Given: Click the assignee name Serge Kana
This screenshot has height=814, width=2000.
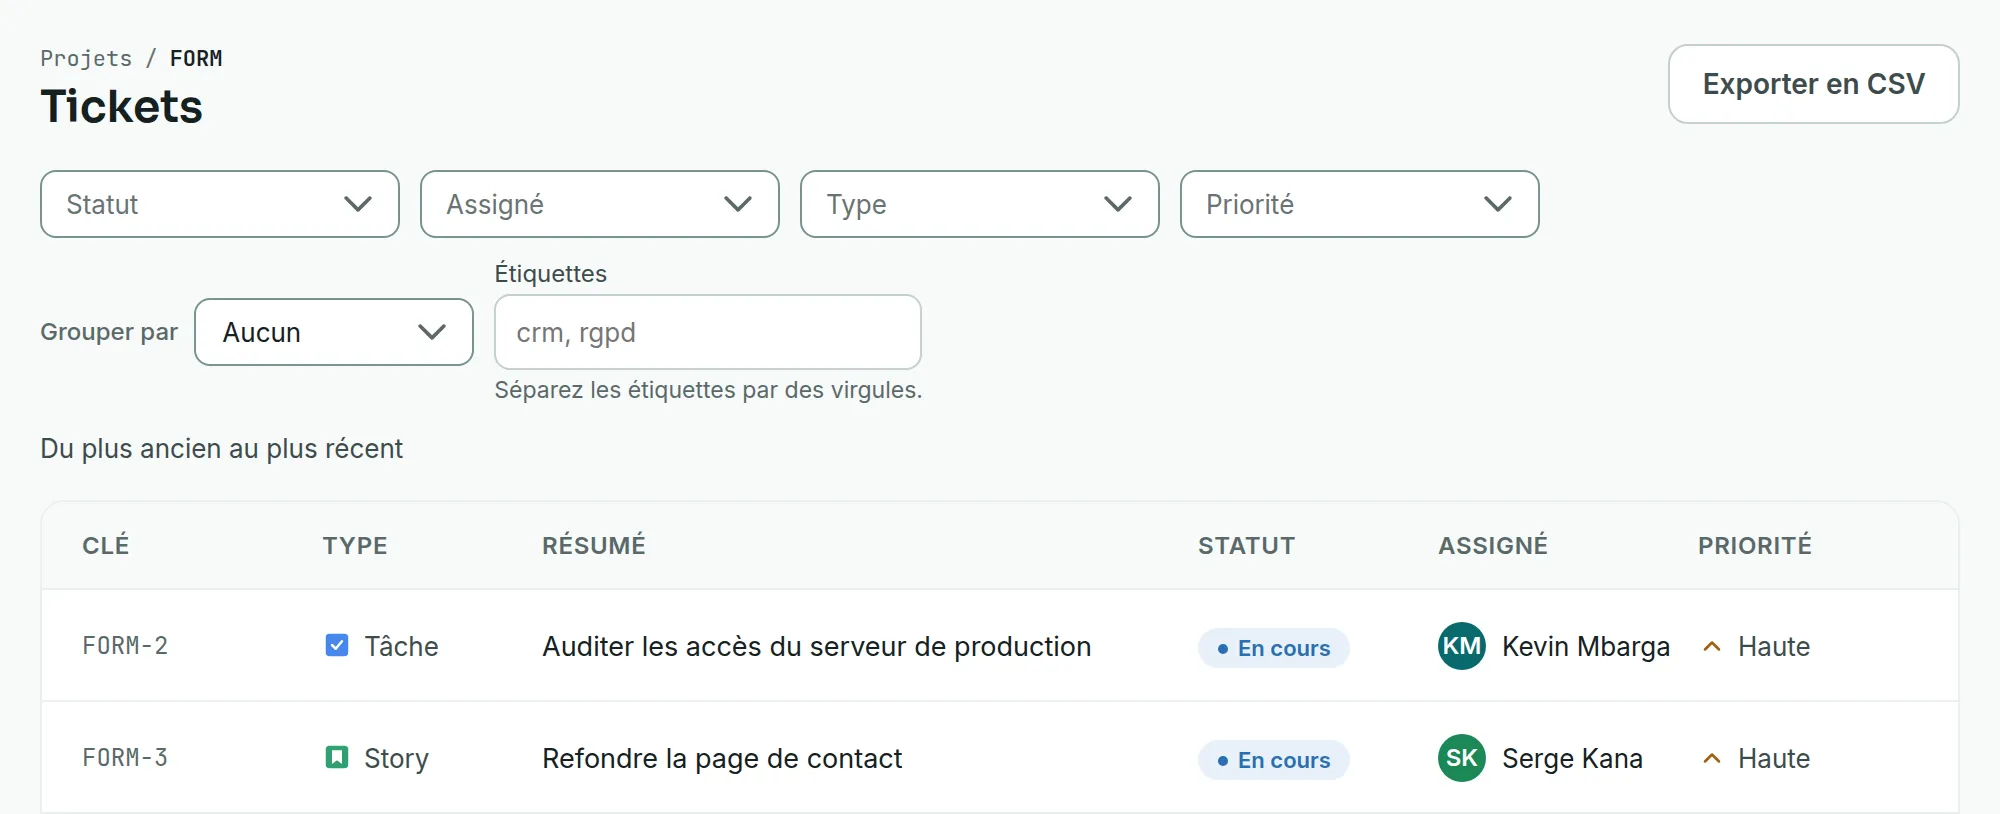Looking at the screenshot, I should tap(1572, 759).
